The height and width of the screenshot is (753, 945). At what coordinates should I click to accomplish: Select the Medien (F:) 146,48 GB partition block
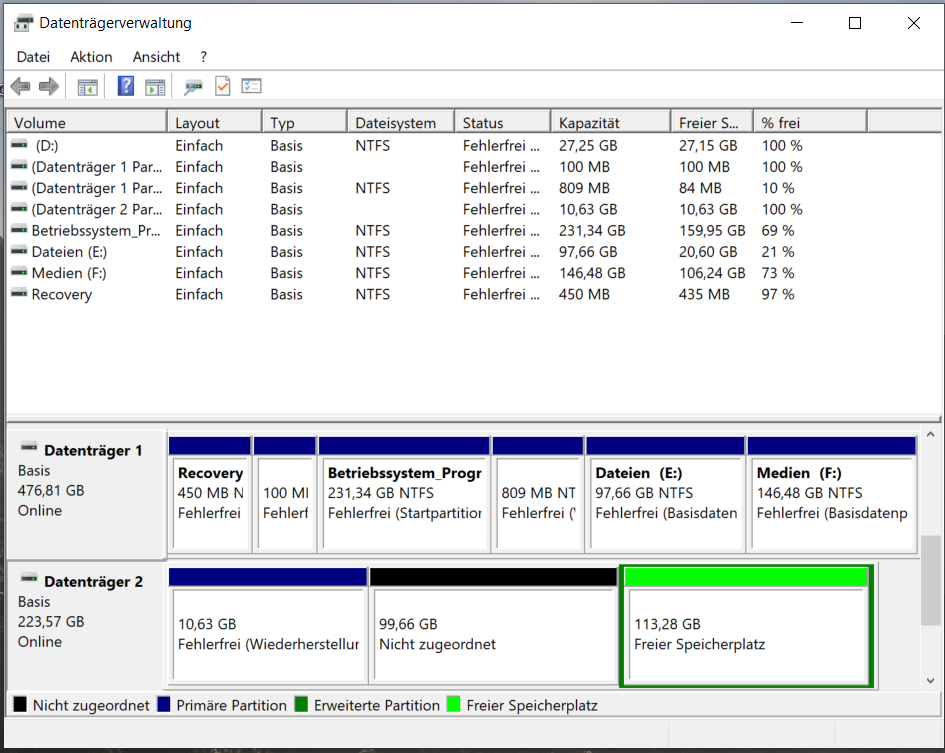coord(832,494)
